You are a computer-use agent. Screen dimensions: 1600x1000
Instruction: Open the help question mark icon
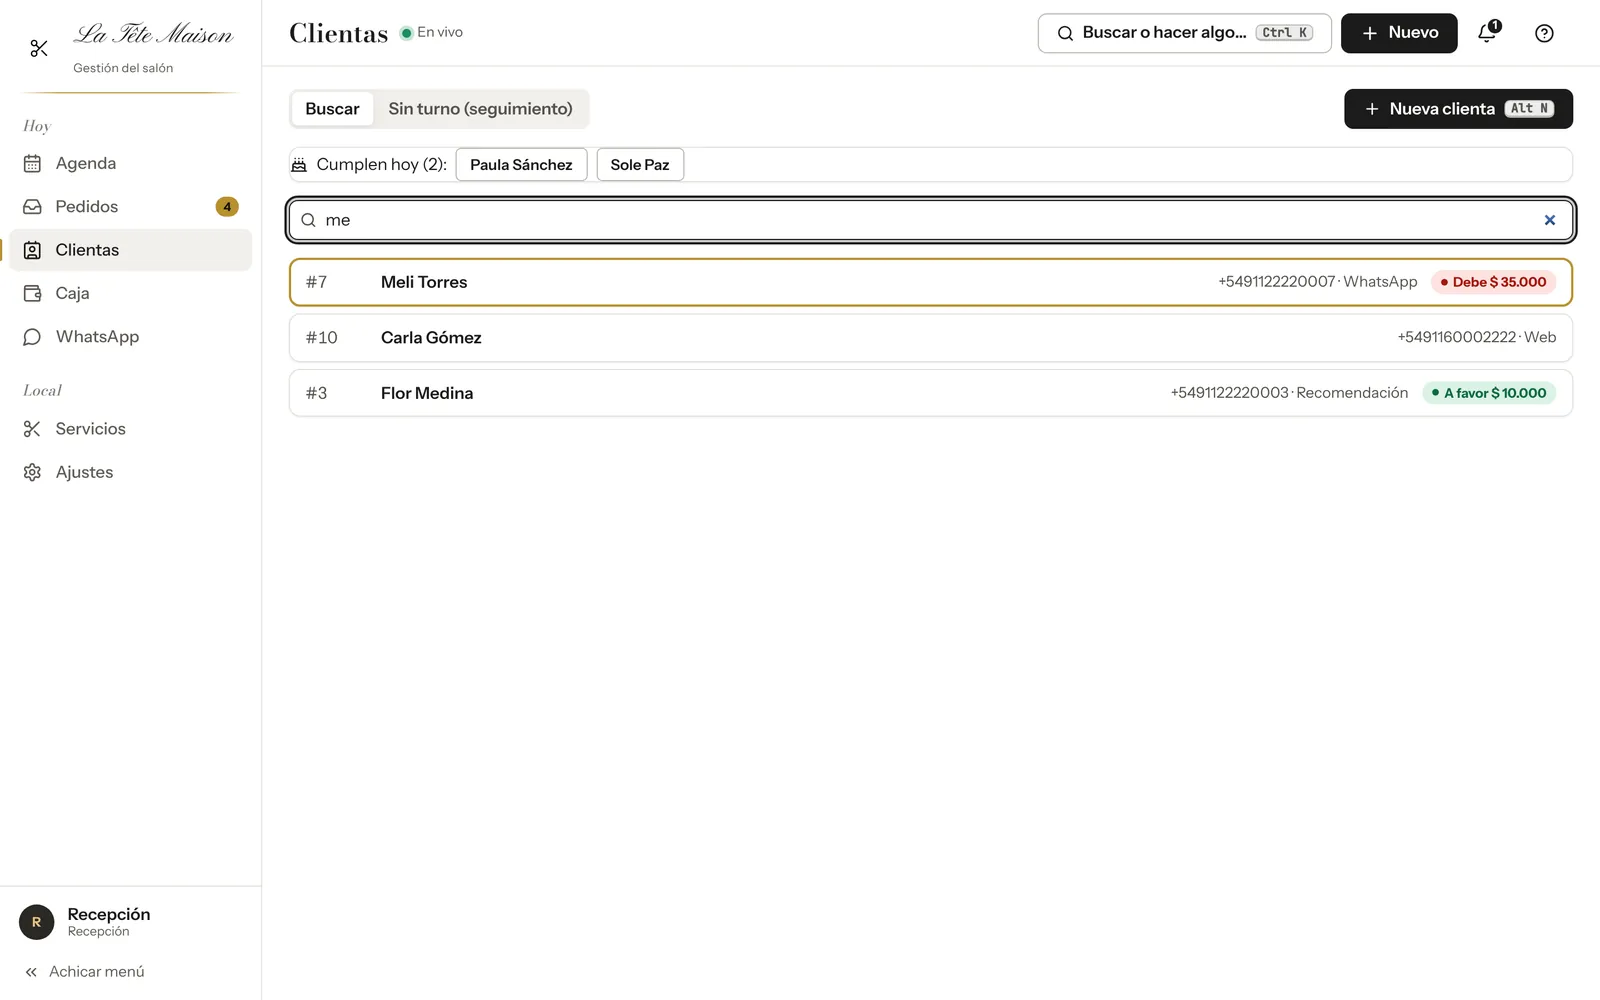[1544, 33]
